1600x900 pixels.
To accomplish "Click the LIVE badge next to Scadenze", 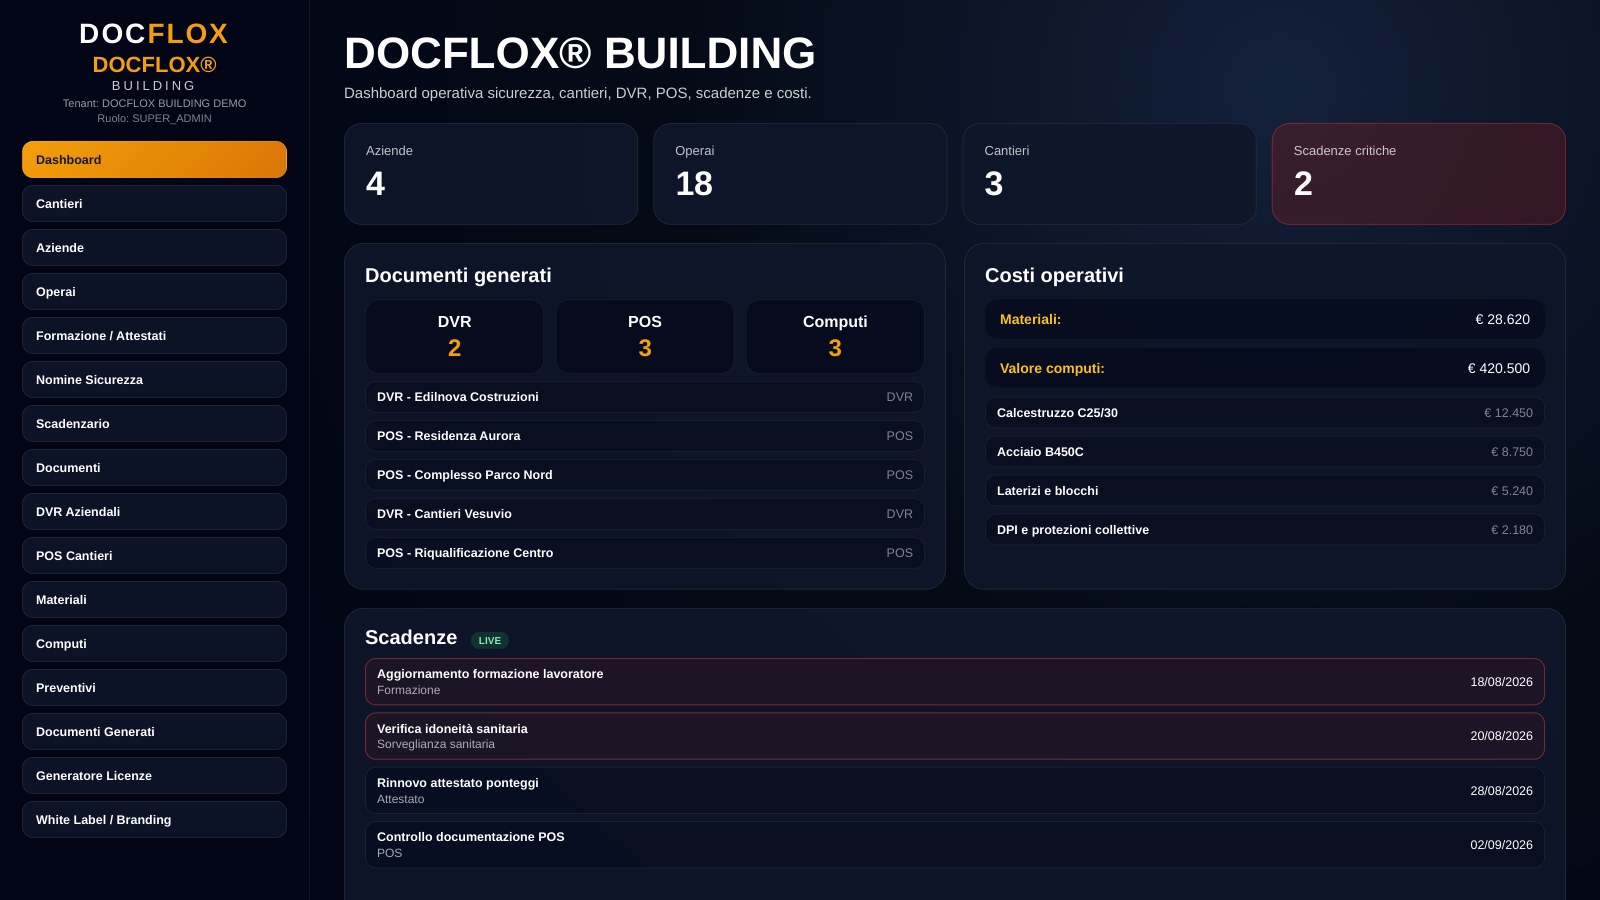I will tap(490, 641).
